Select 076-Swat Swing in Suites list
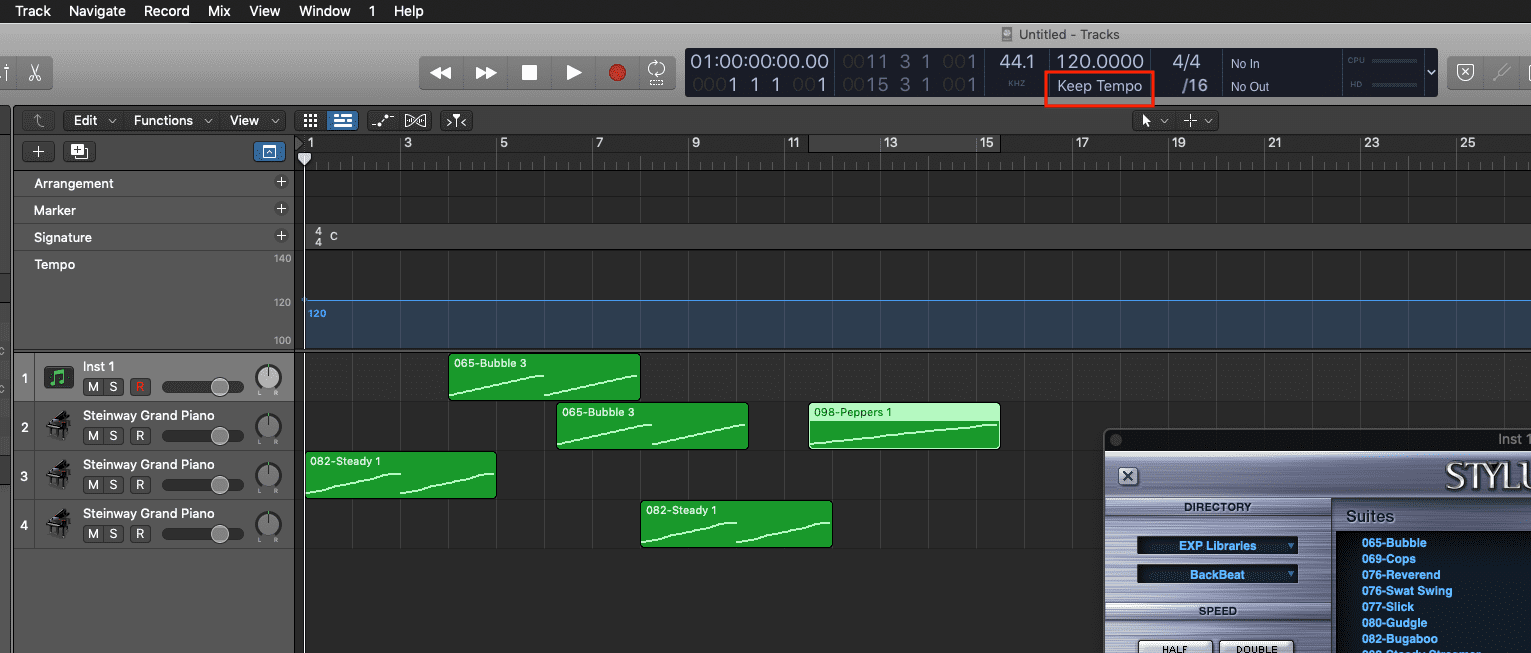Viewport: 1531px width, 653px height. pyautogui.click(x=1407, y=591)
